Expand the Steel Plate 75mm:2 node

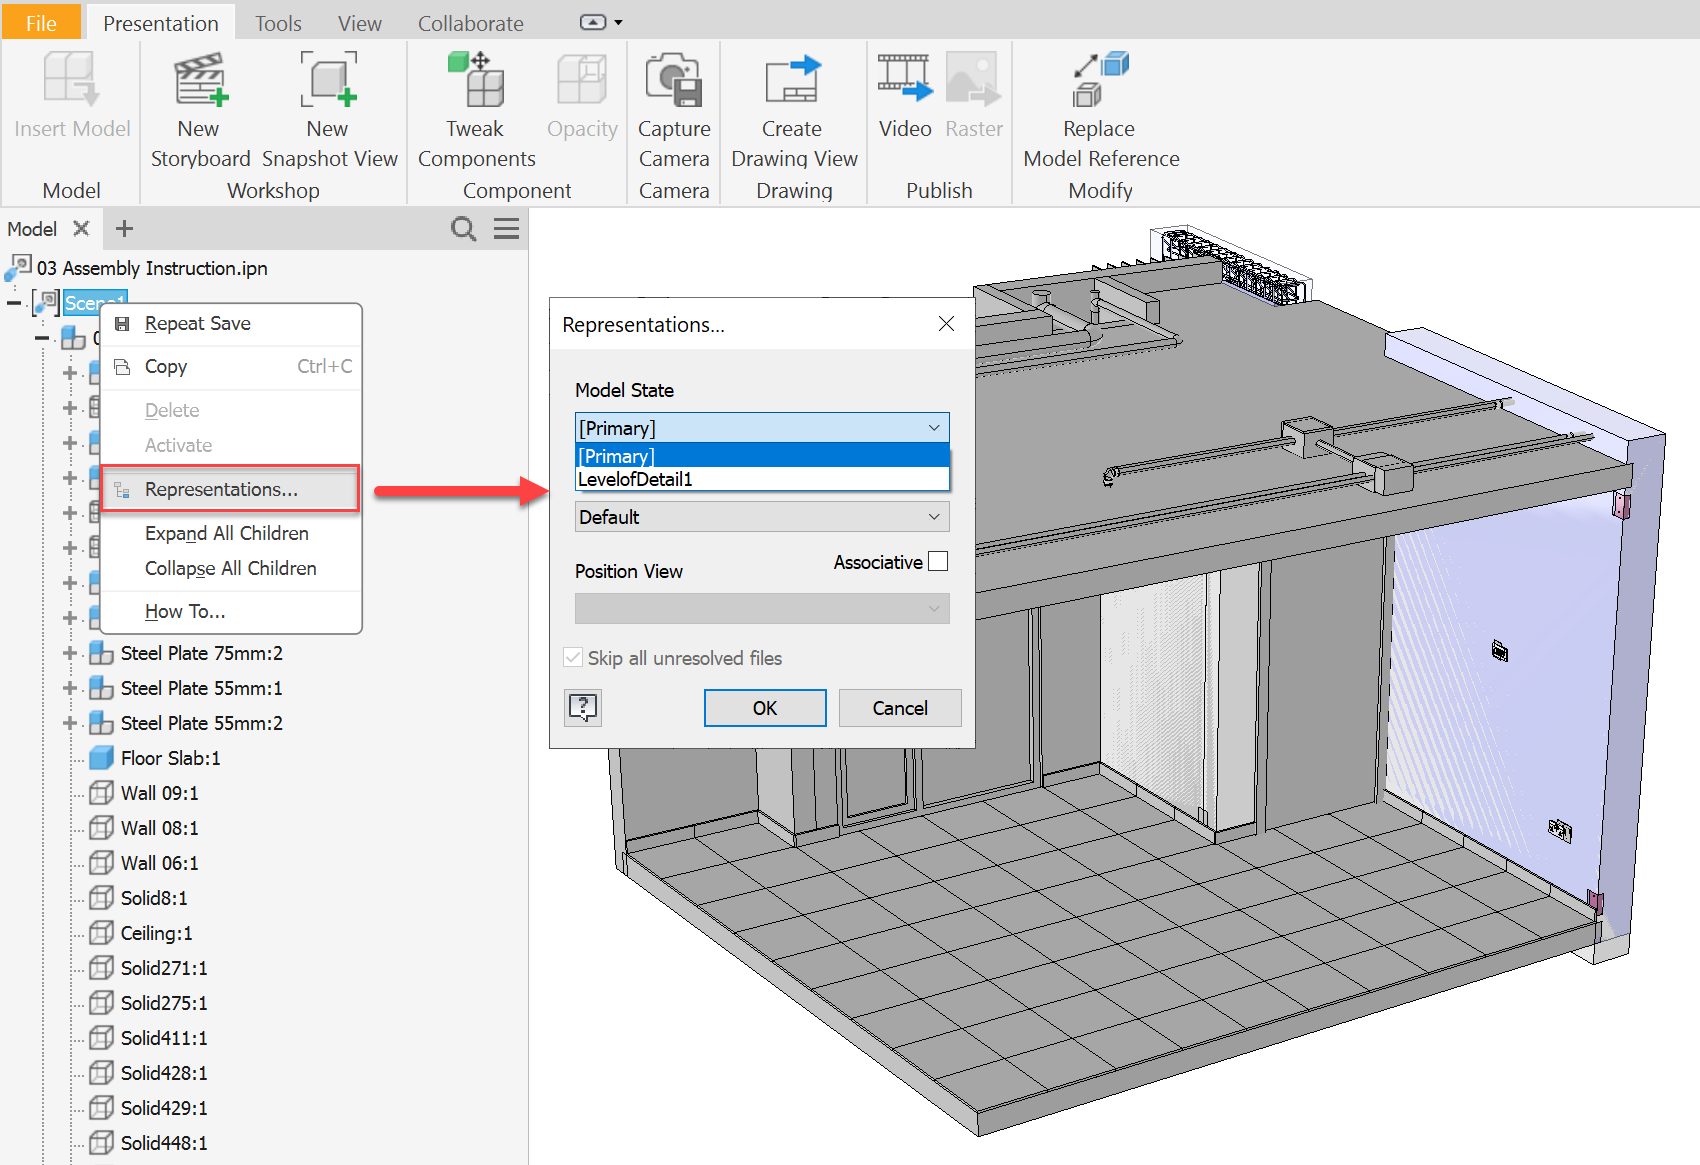tap(69, 653)
